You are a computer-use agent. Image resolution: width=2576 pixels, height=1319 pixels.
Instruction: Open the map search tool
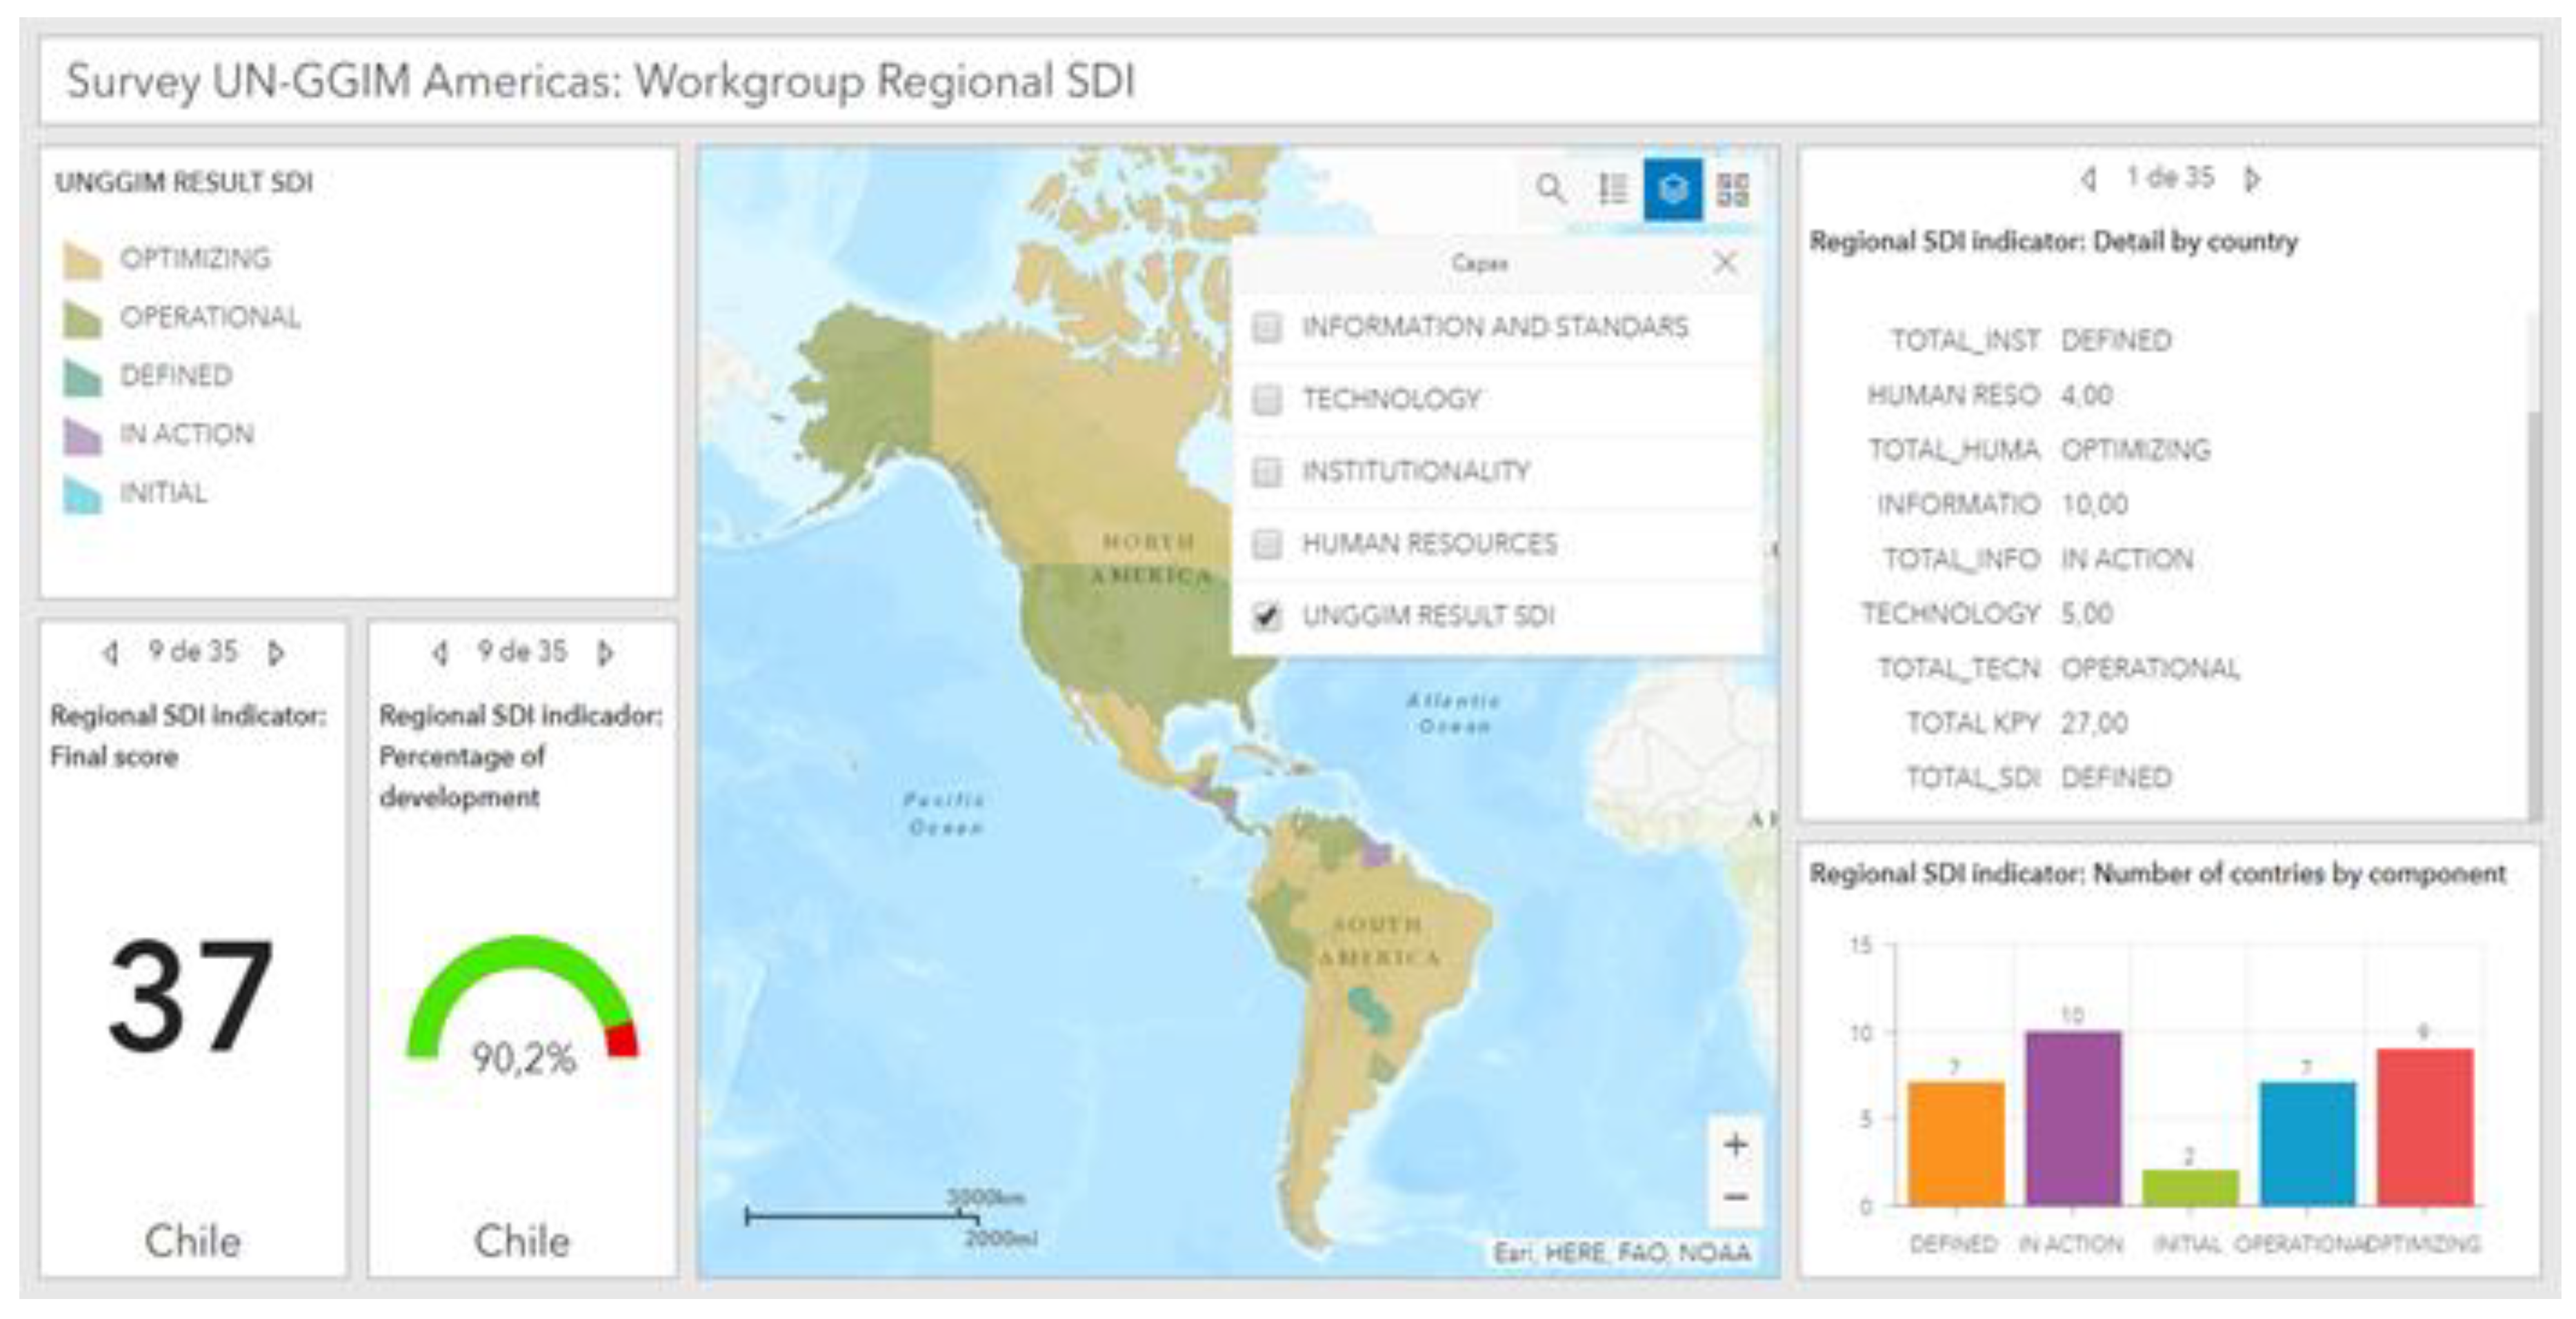[x=1550, y=189]
